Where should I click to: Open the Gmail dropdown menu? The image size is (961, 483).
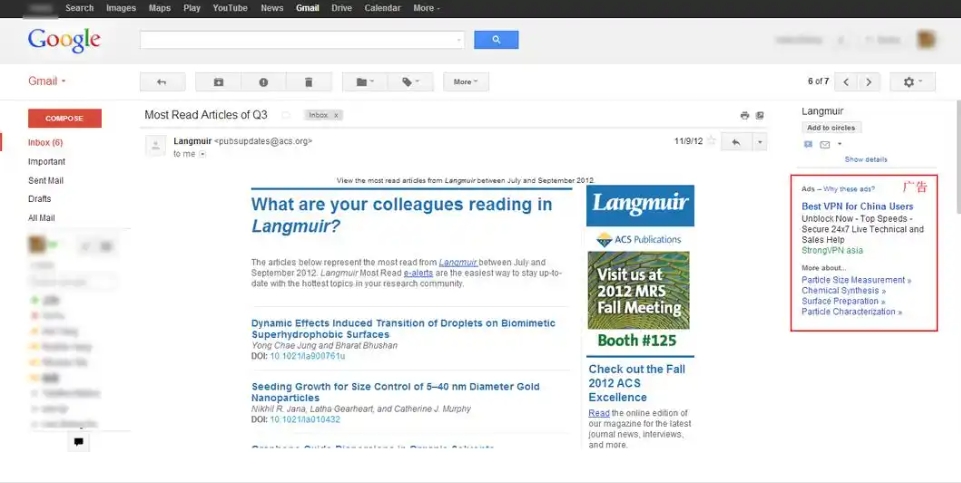[x=47, y=81]
